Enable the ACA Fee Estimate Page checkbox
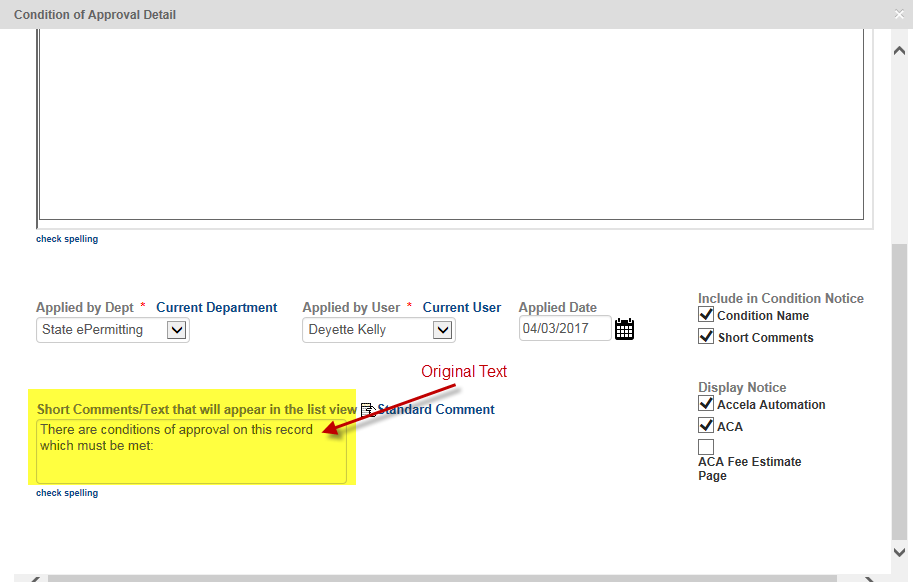 tap(706, 447)
